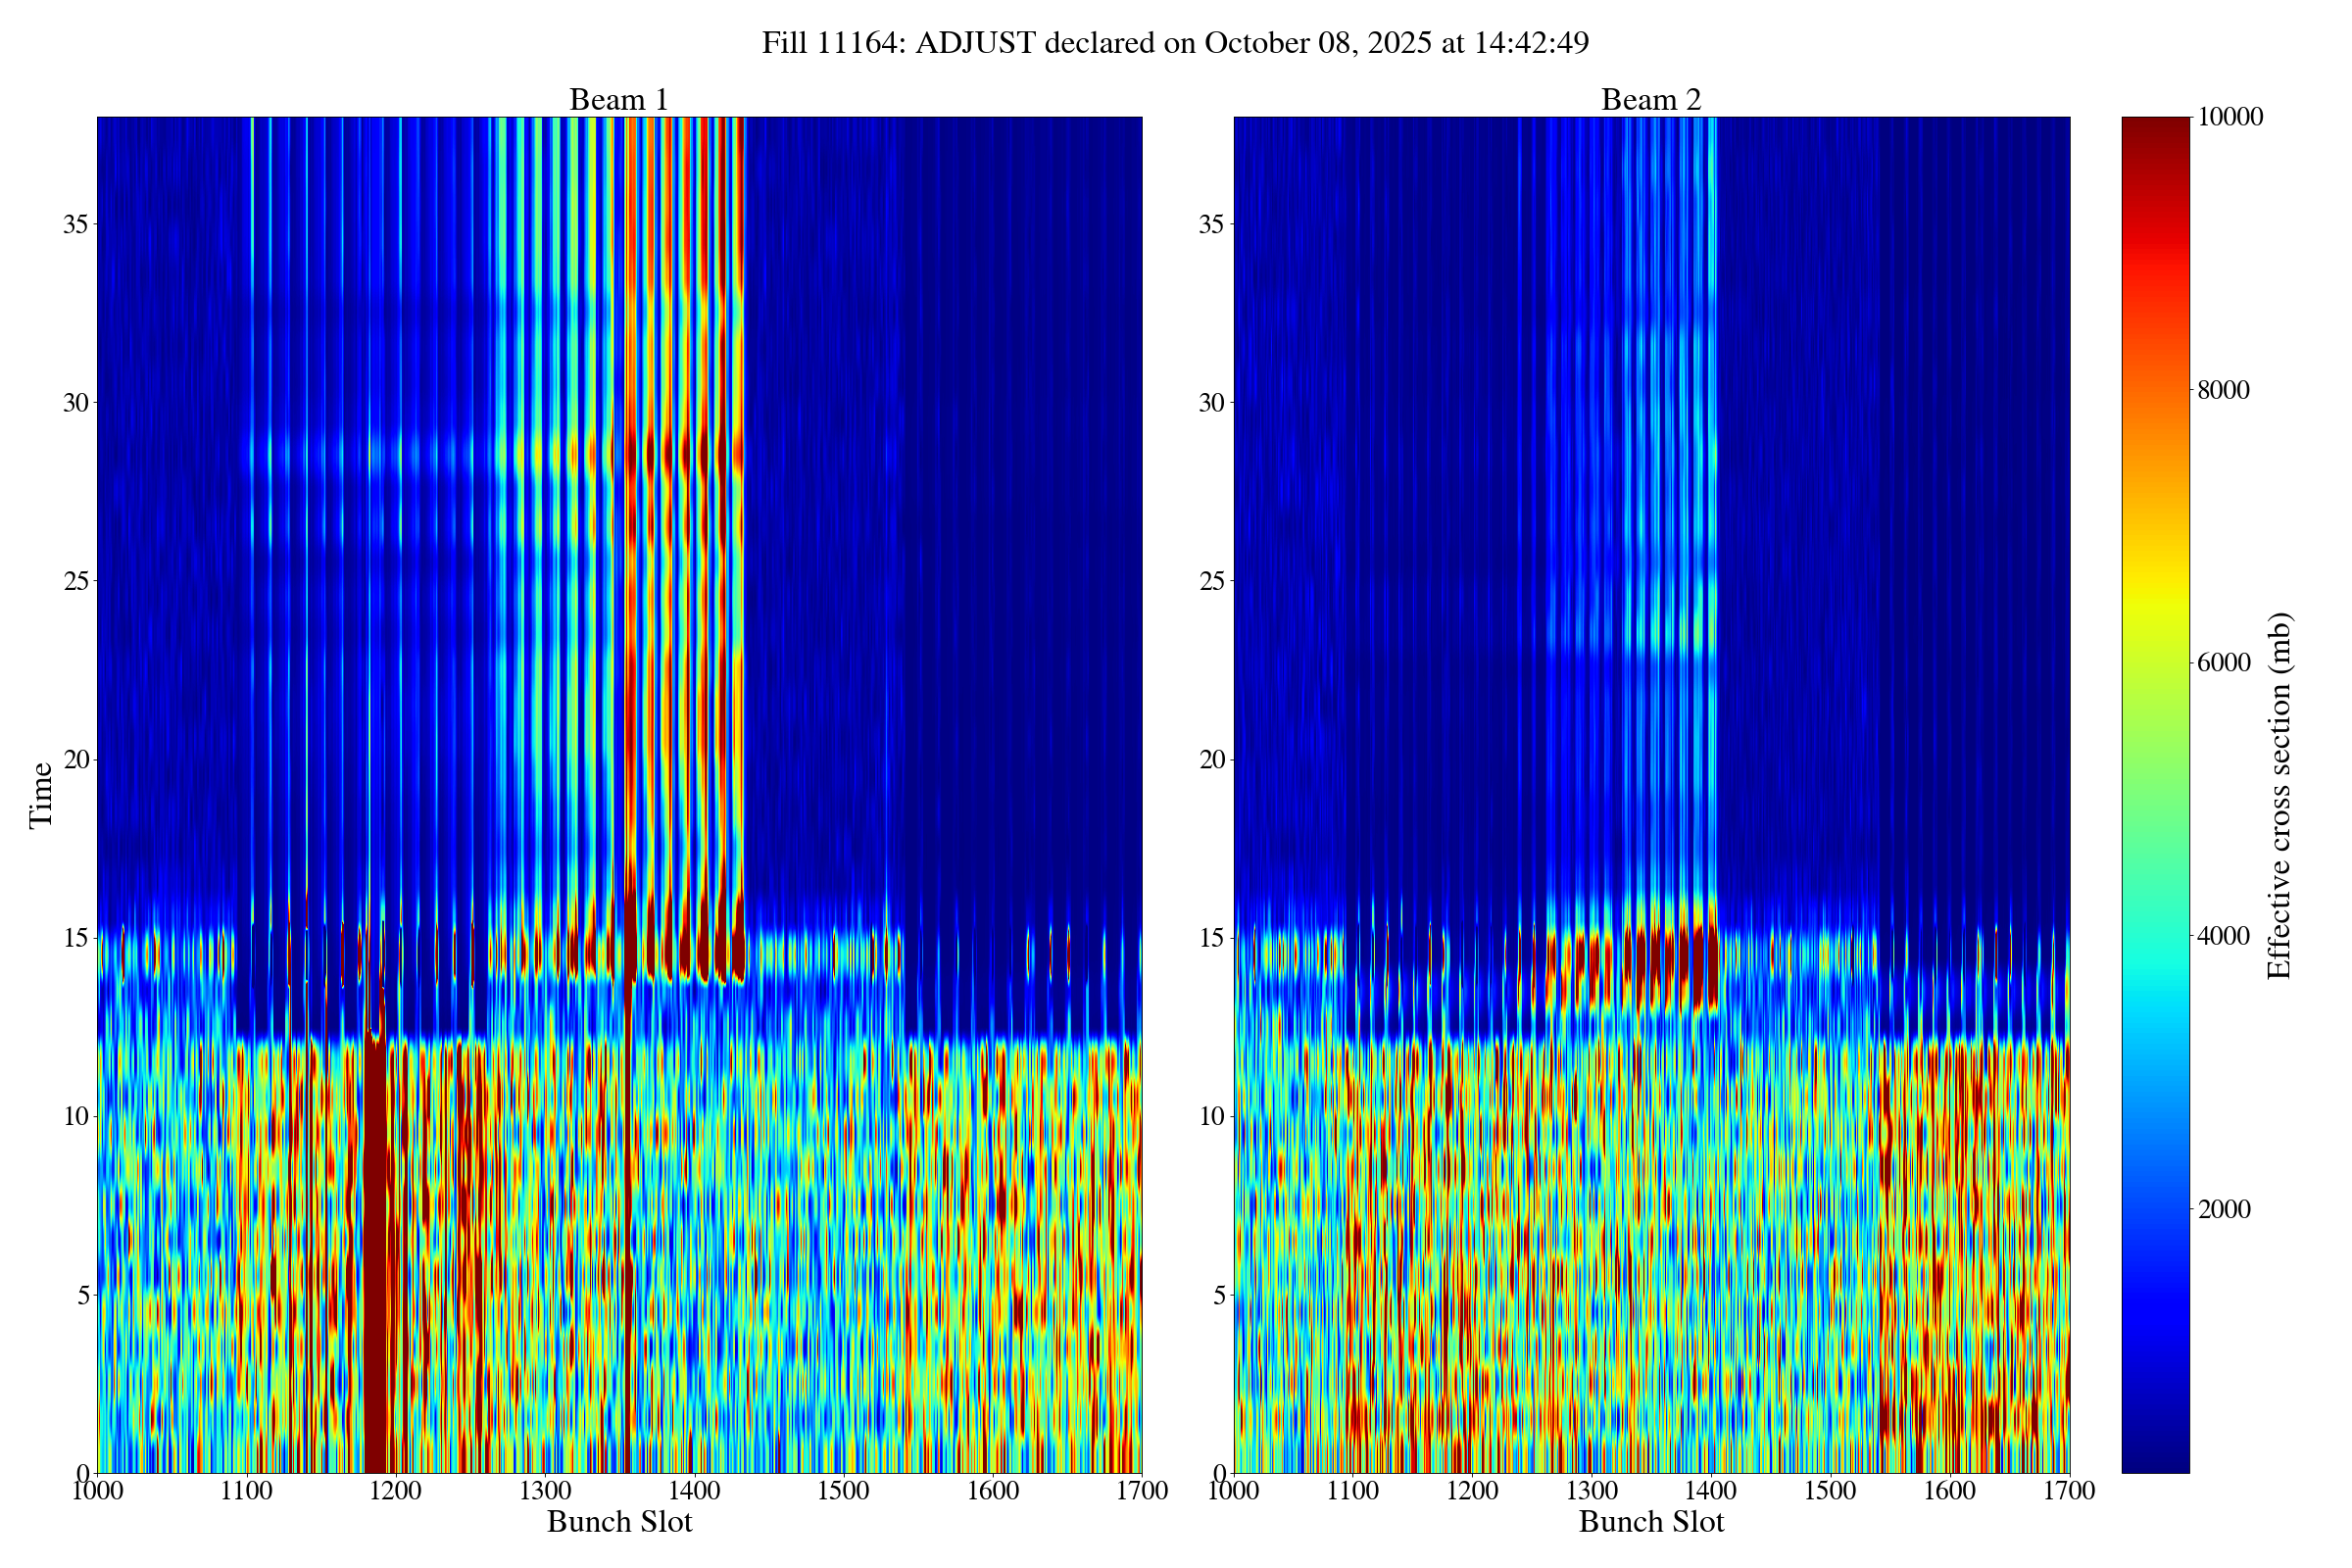Click the Effective cross section colorbar label

pos(2279,795)
